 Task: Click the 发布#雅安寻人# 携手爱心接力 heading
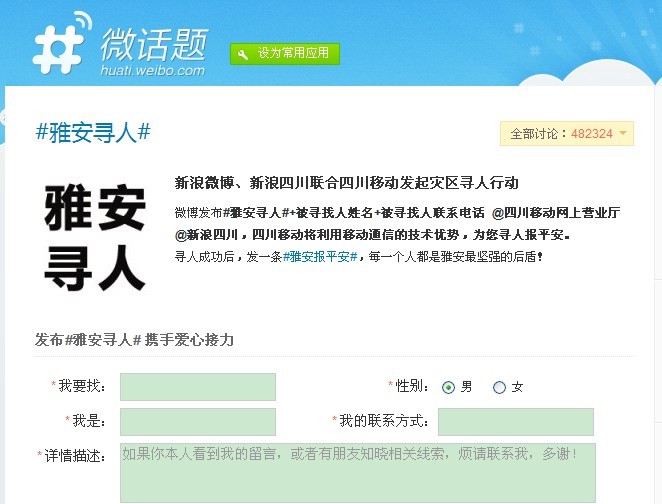pyautogui.click(x=134, y=339)
